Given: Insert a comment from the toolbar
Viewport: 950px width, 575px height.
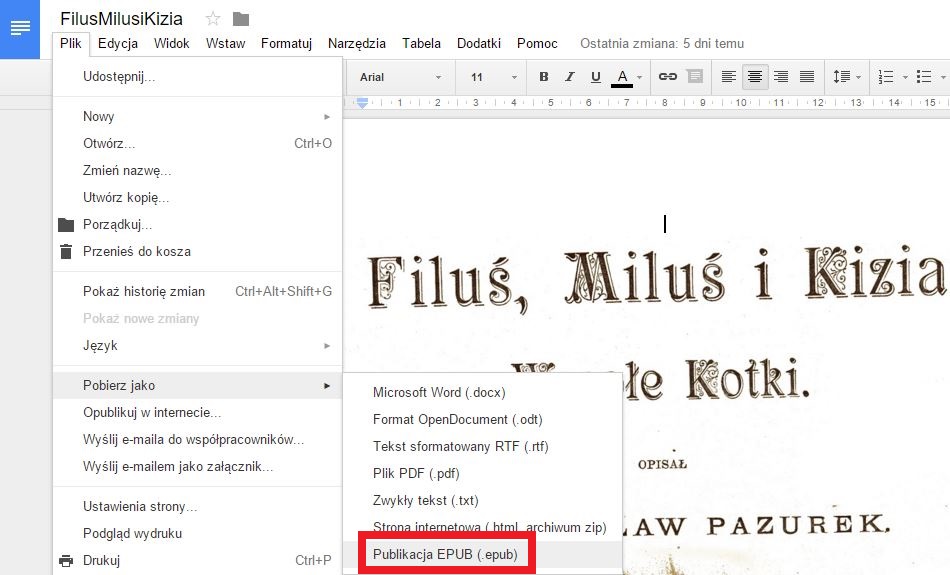Looking at the screenshot, I should click(x=694, y=76).
